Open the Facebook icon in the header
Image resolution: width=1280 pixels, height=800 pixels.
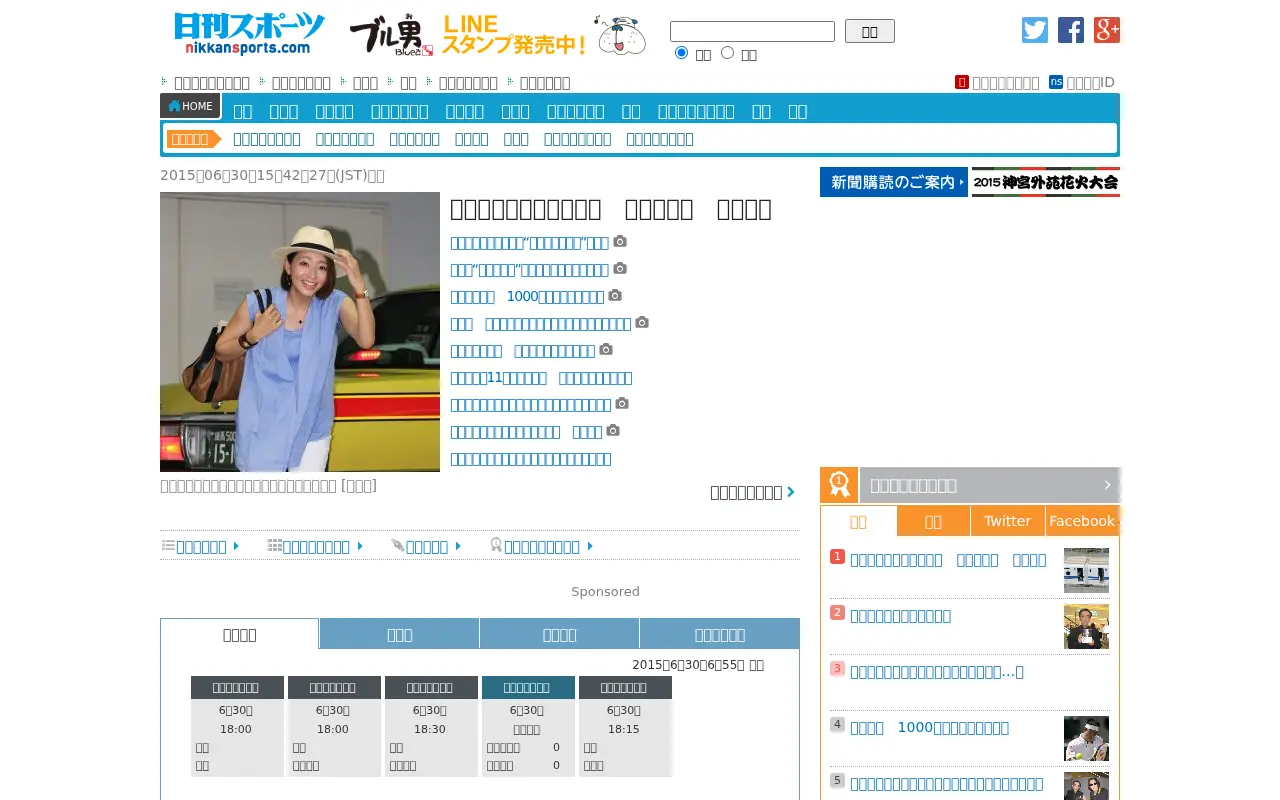(x=1071, y=30)
